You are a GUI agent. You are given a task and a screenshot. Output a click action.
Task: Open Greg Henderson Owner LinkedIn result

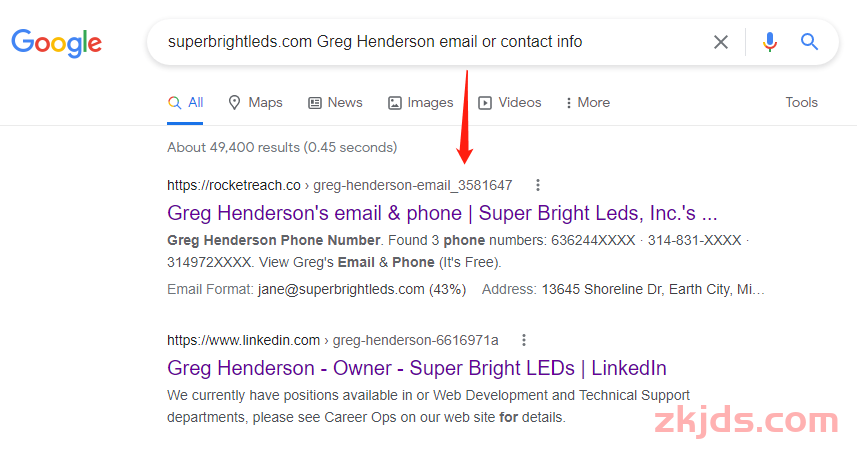point(417,368)
